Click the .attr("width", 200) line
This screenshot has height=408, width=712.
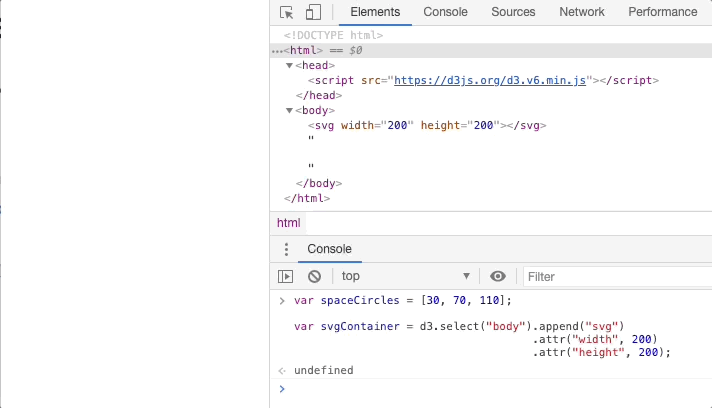pyautogui.click(x=595, y=339)
